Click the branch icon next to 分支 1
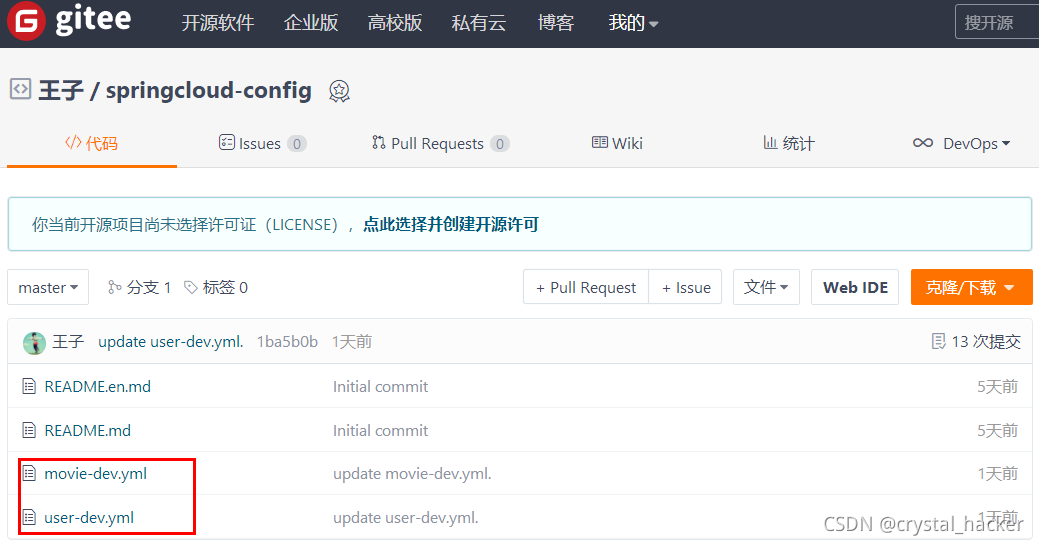 pos(115,287)
